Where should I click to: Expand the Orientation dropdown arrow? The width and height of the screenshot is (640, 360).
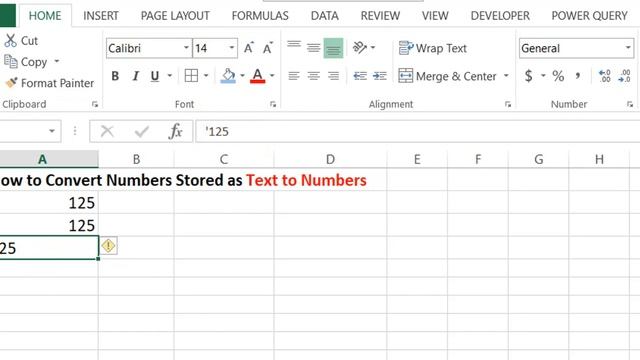[x=373, y=47]
